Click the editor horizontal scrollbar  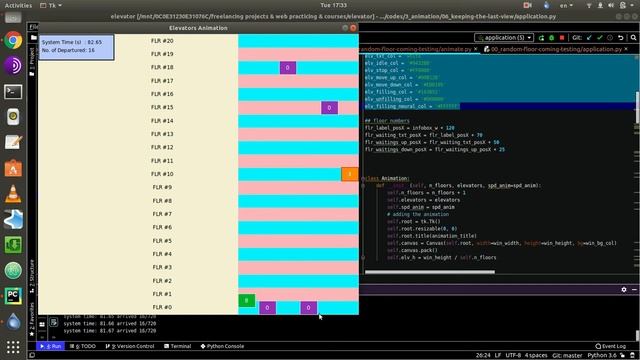[x=429, y=272]
